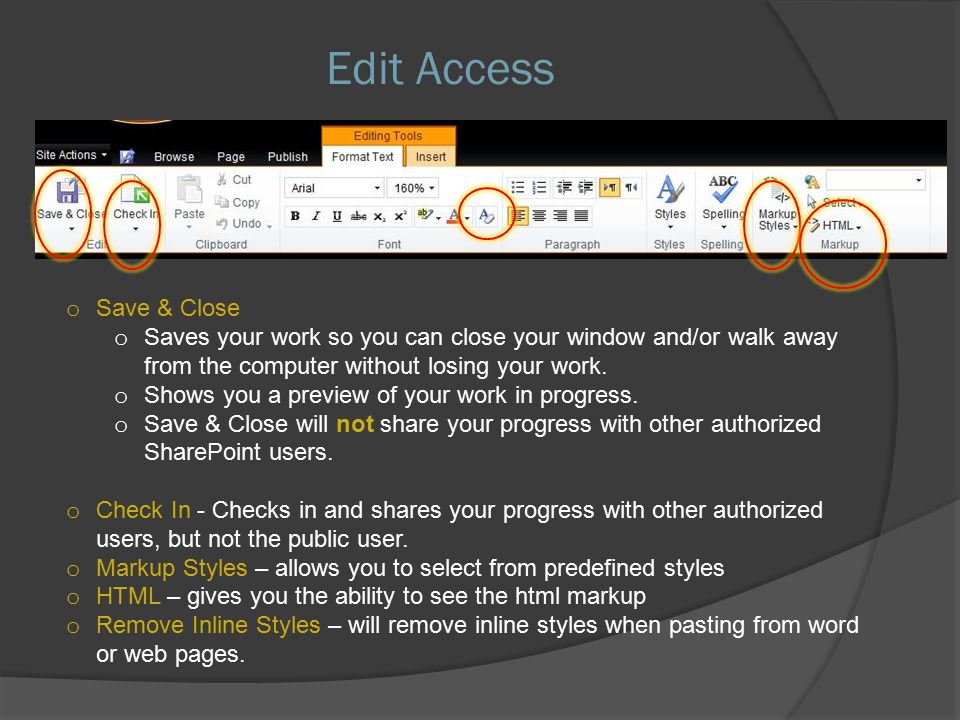Open the Spelling dropdown arrow
This screenshot has width=960, height=720.
point(723,227)
